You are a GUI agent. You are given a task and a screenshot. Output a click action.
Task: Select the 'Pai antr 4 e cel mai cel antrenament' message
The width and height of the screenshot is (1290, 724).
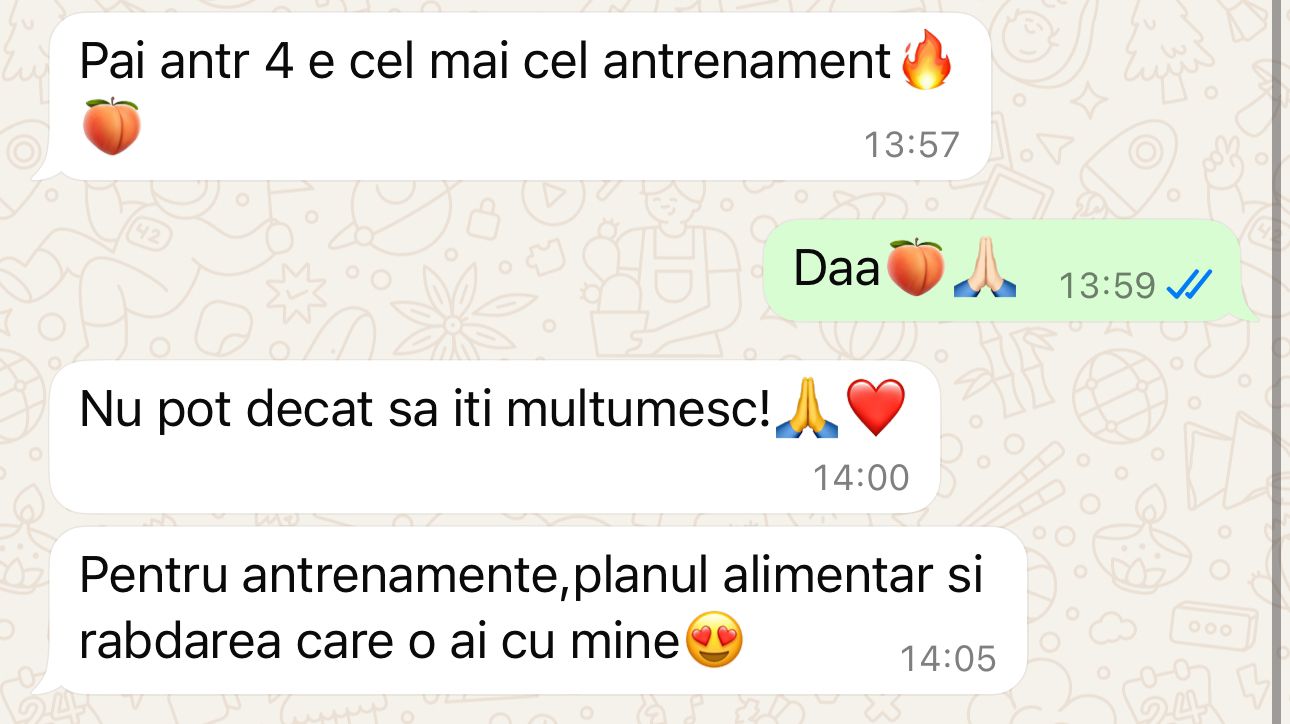[511, 97]
